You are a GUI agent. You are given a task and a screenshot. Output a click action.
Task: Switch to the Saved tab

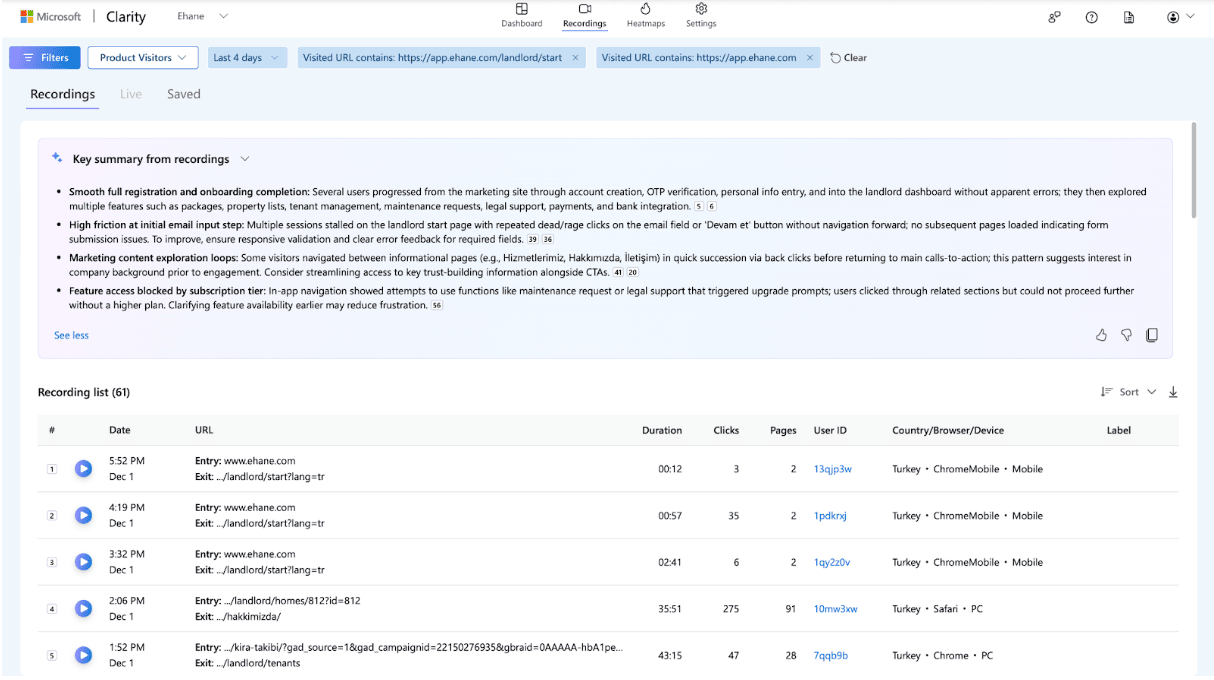[183, 94]
